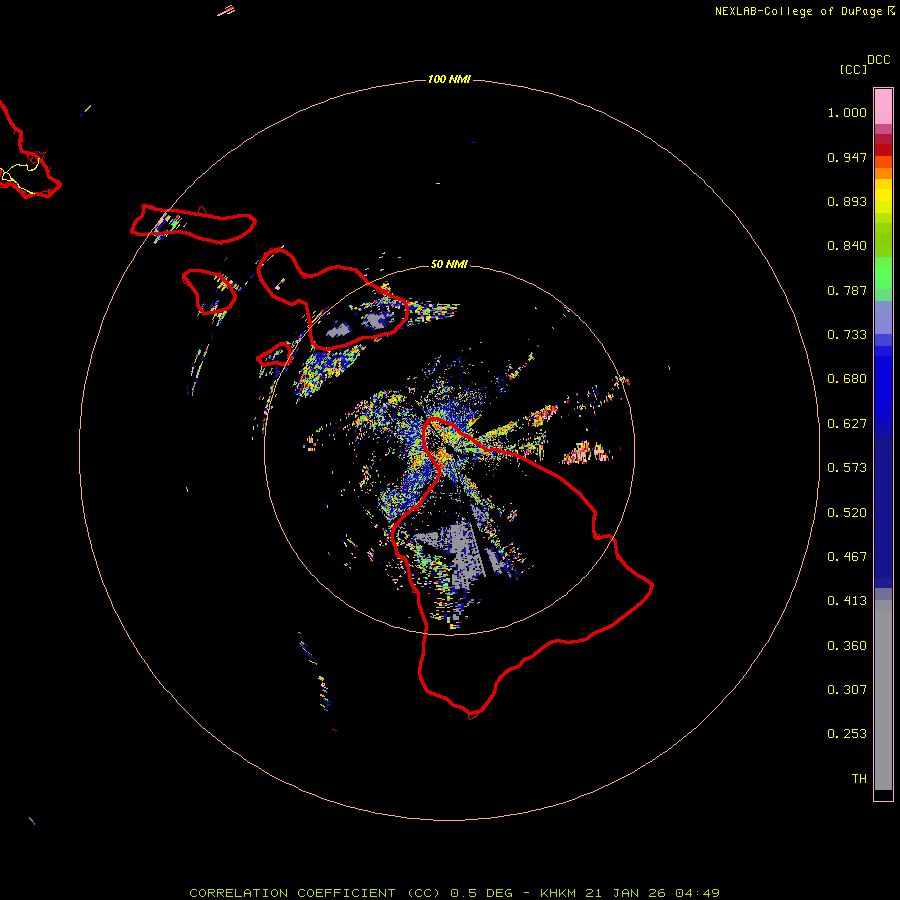Click the 0.520 value on the color scale

[x=847, y=513]
